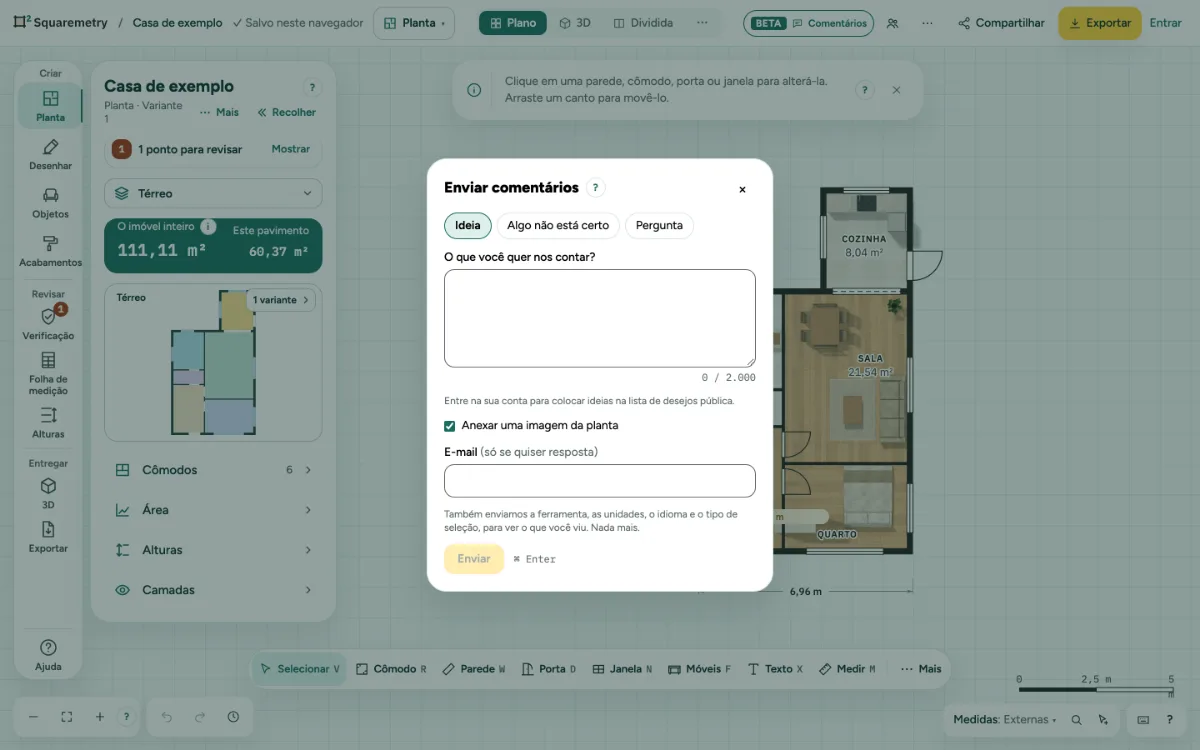The image size is (1200, 750).
Task: Open the 1 variante selector
Action: click(x=282, y=300)
